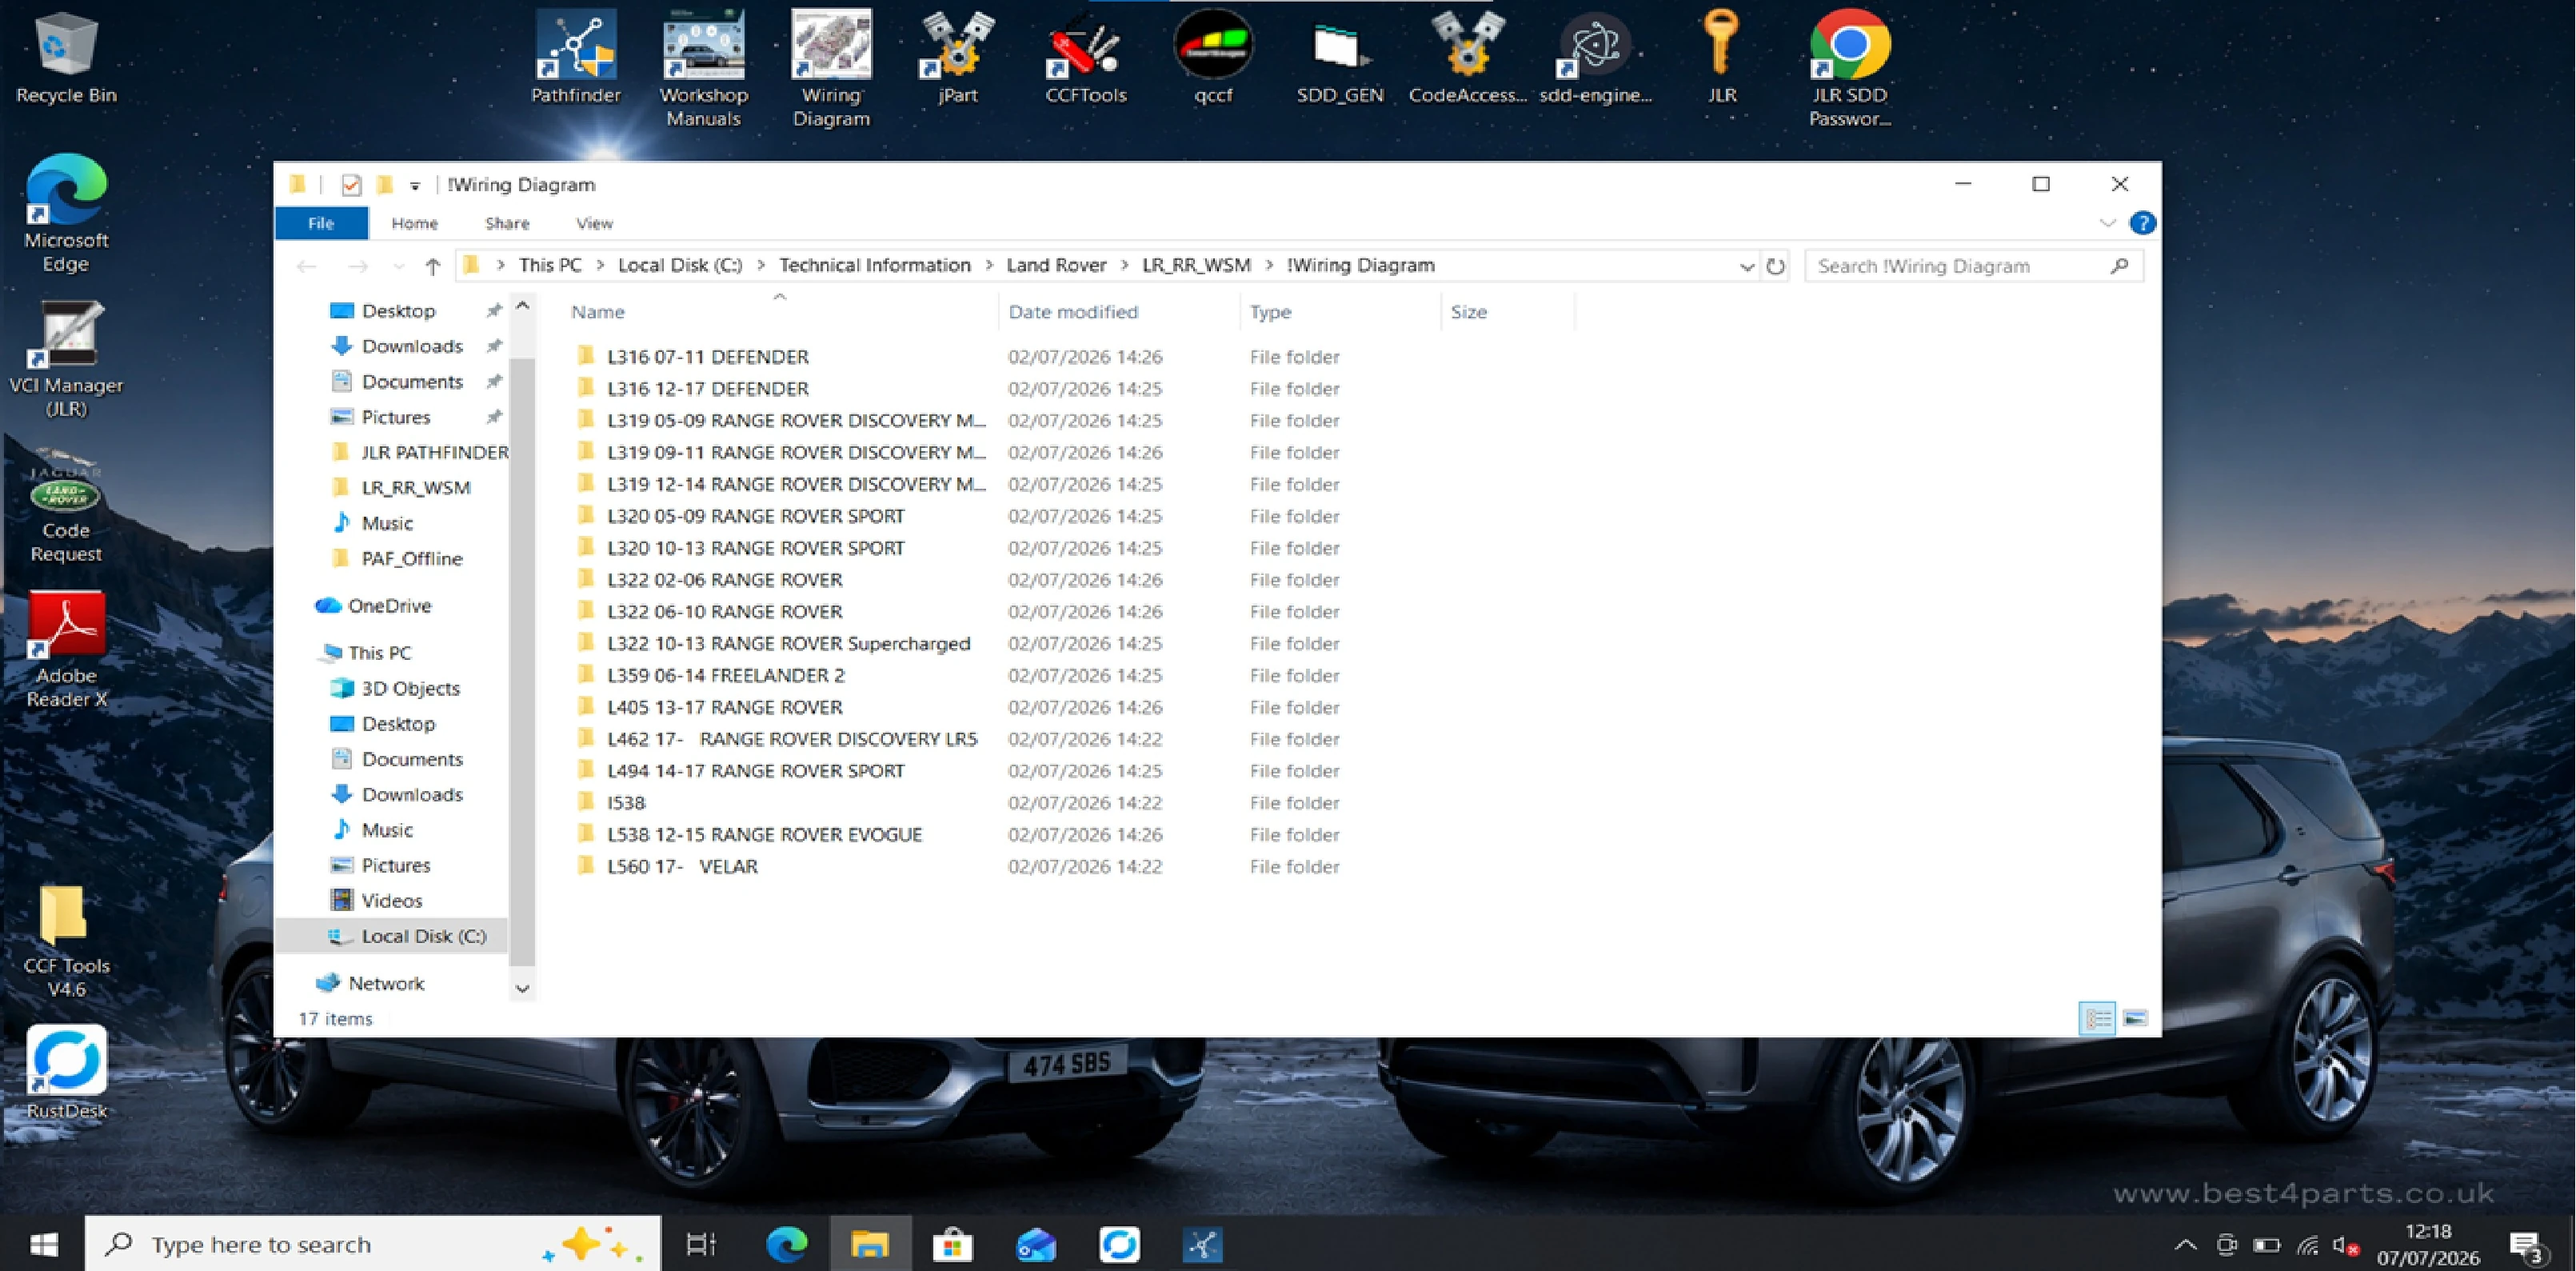
Task: Launch CCFTools desktop shortcut
Action: 1085,58
